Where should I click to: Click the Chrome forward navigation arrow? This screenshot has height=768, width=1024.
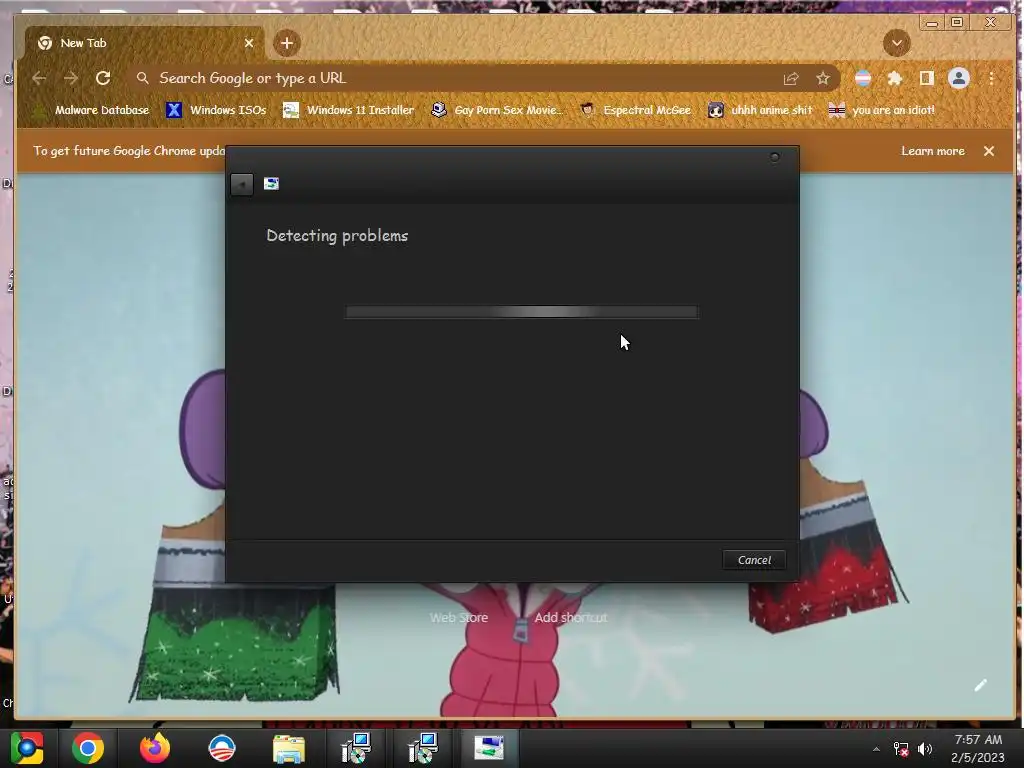click(x=71, y=78)
